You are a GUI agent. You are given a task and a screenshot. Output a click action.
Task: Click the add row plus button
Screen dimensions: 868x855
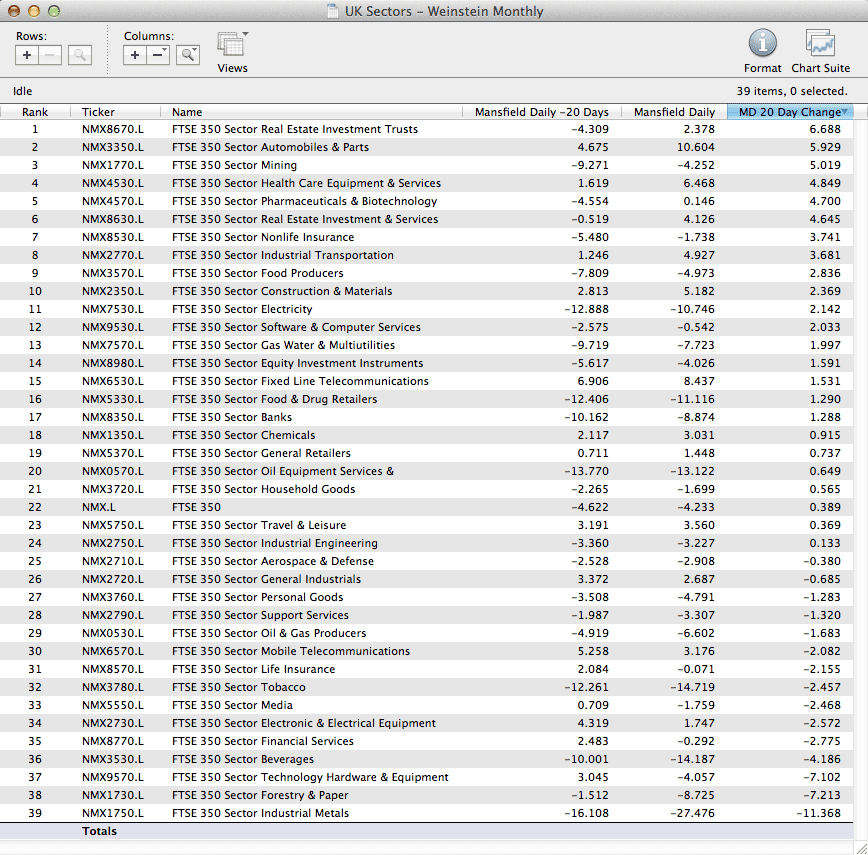[x=27, y=55]
